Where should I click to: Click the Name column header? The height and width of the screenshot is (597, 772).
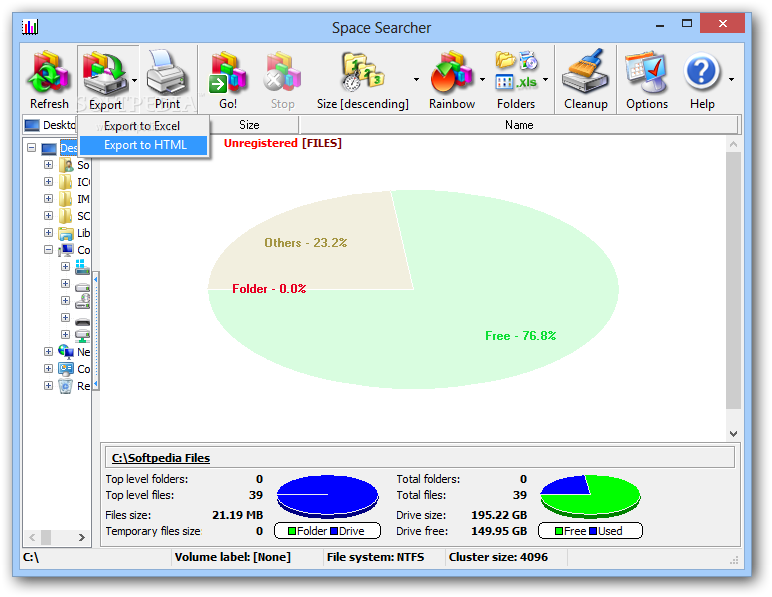(519, 125)
